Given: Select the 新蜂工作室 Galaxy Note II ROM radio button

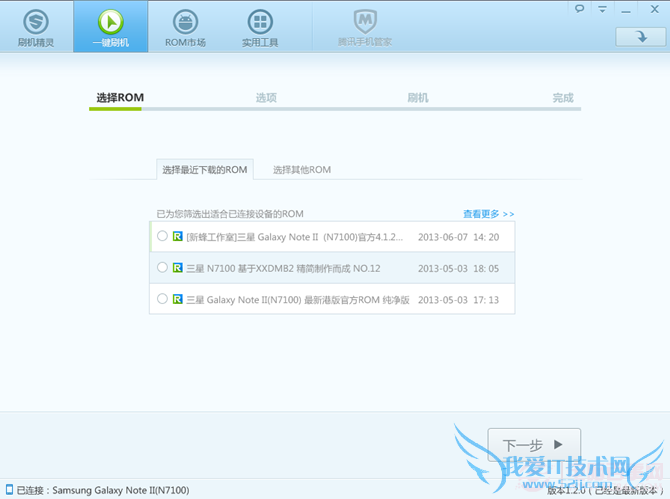Looking at the screenshot, I should click(x=162, y=236).
